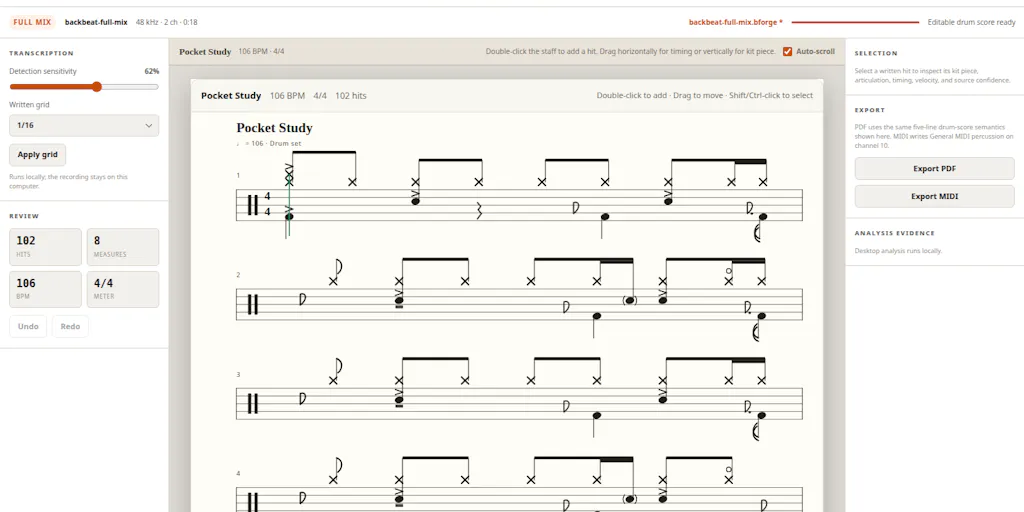Select the first hi-hat x in measure 2
This screenshot has width=1024, height=512.
coord(334,281)
